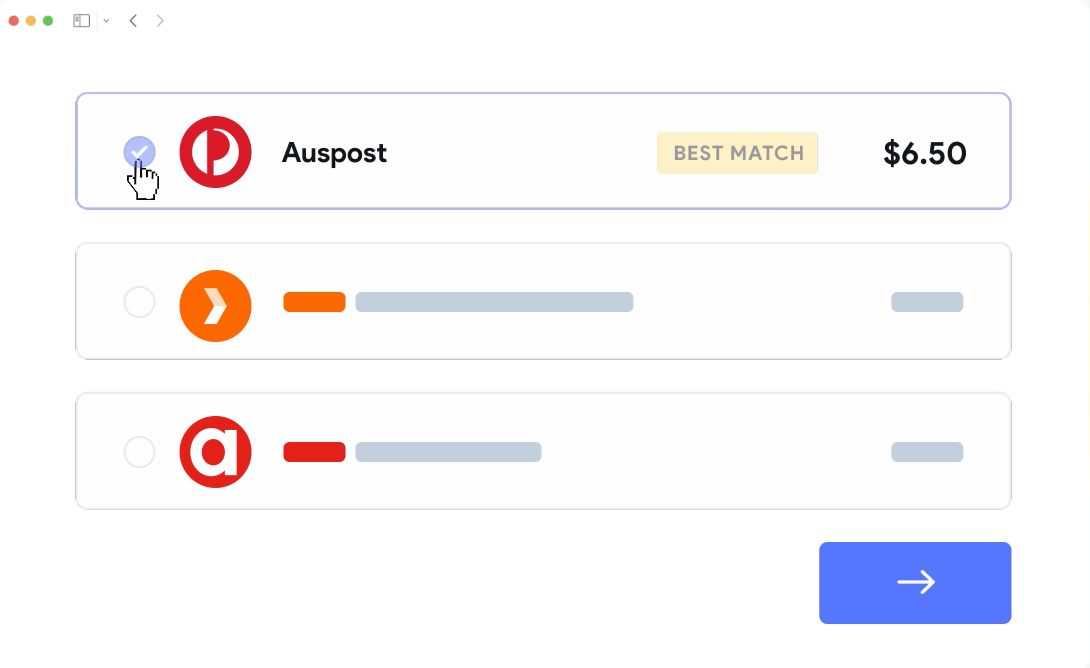1090x668 pixels.
Task: Deselect the checked Auspost radio button
Action: [139, 152]
